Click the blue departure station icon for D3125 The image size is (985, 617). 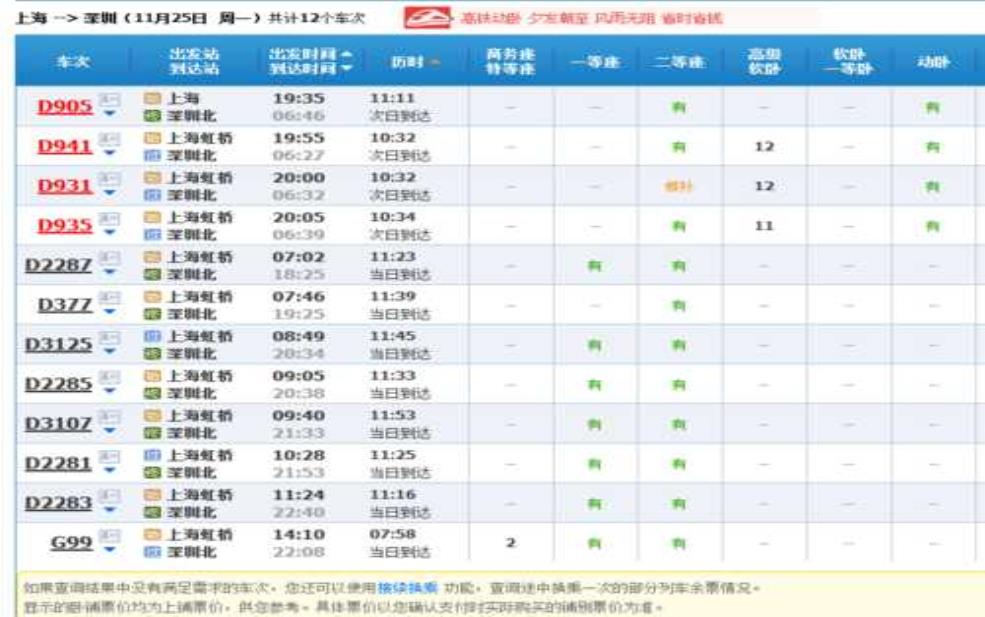pos(151,337)
